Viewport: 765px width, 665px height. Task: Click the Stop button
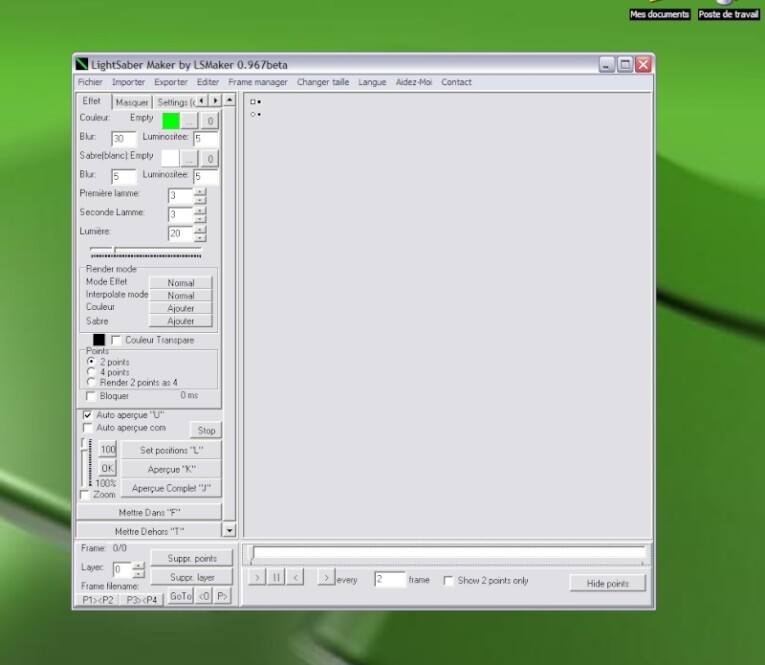click(206, 430)
